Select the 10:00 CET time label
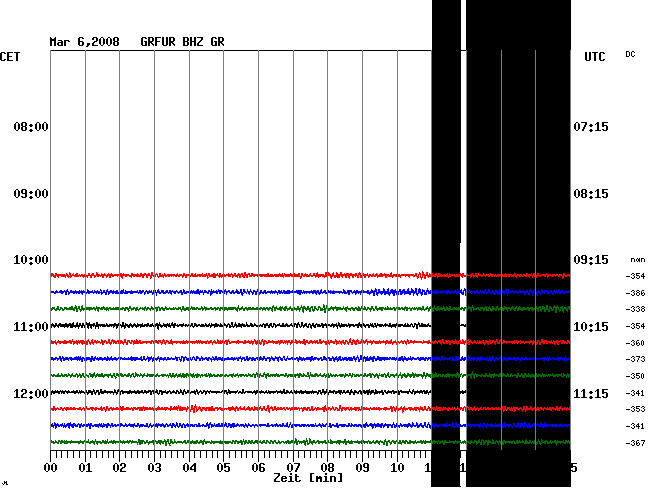The height and width of the screenshot is (494, 650). 31,260
